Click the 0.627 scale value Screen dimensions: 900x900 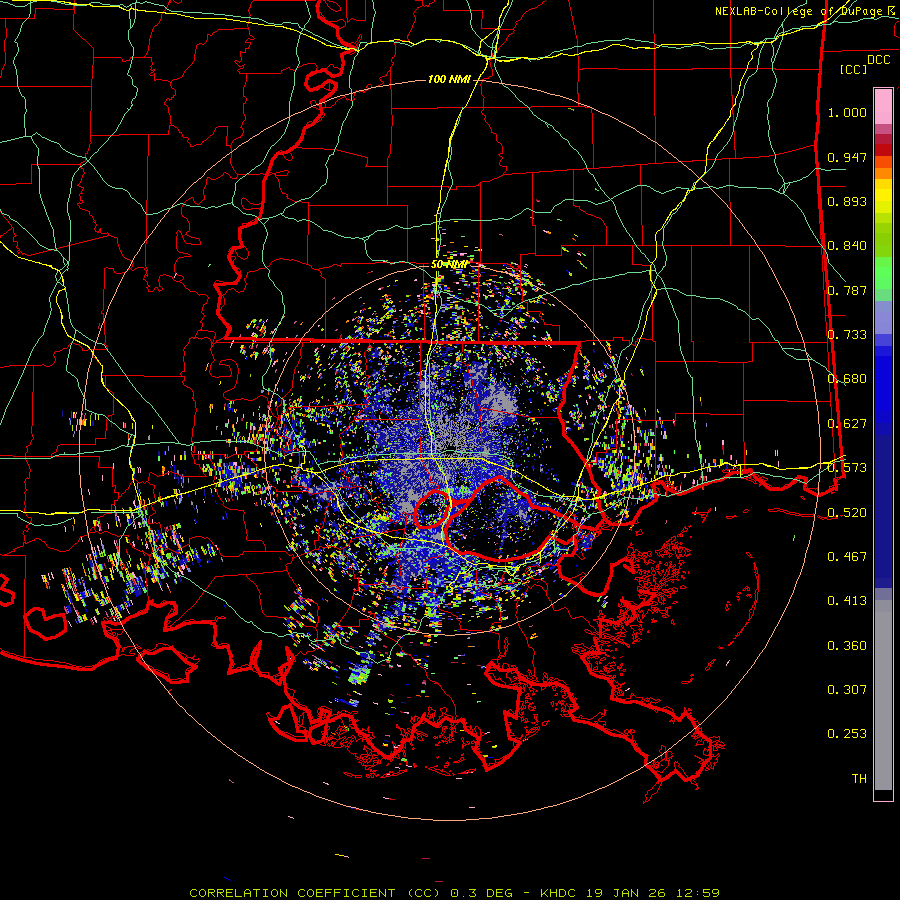coord(847,424)
